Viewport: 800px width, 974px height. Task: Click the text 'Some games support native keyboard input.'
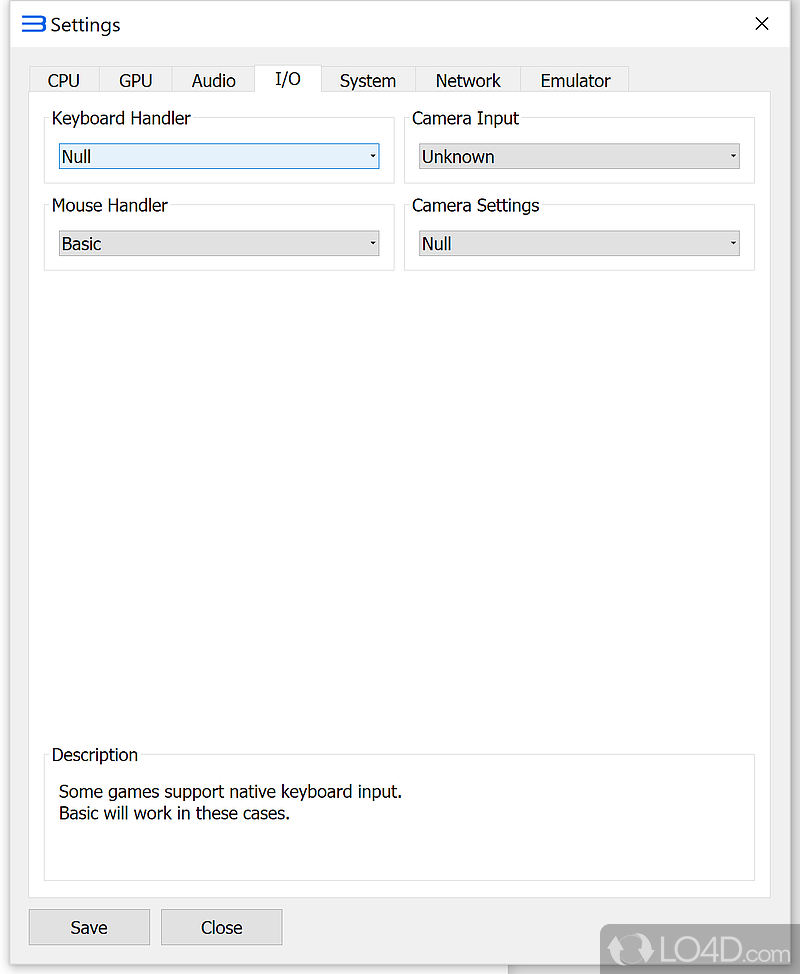point(230,791)
